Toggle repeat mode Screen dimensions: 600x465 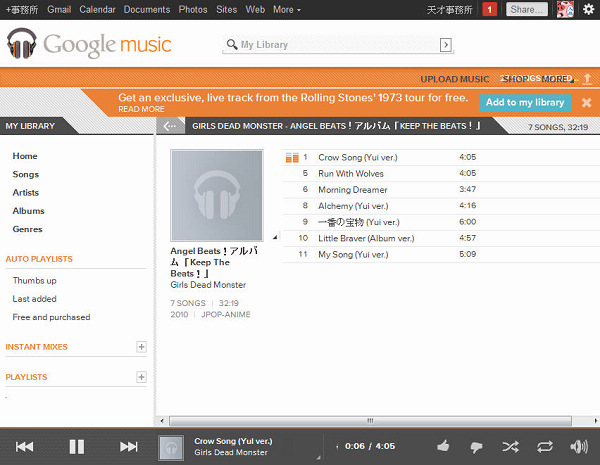click(545, 447)
